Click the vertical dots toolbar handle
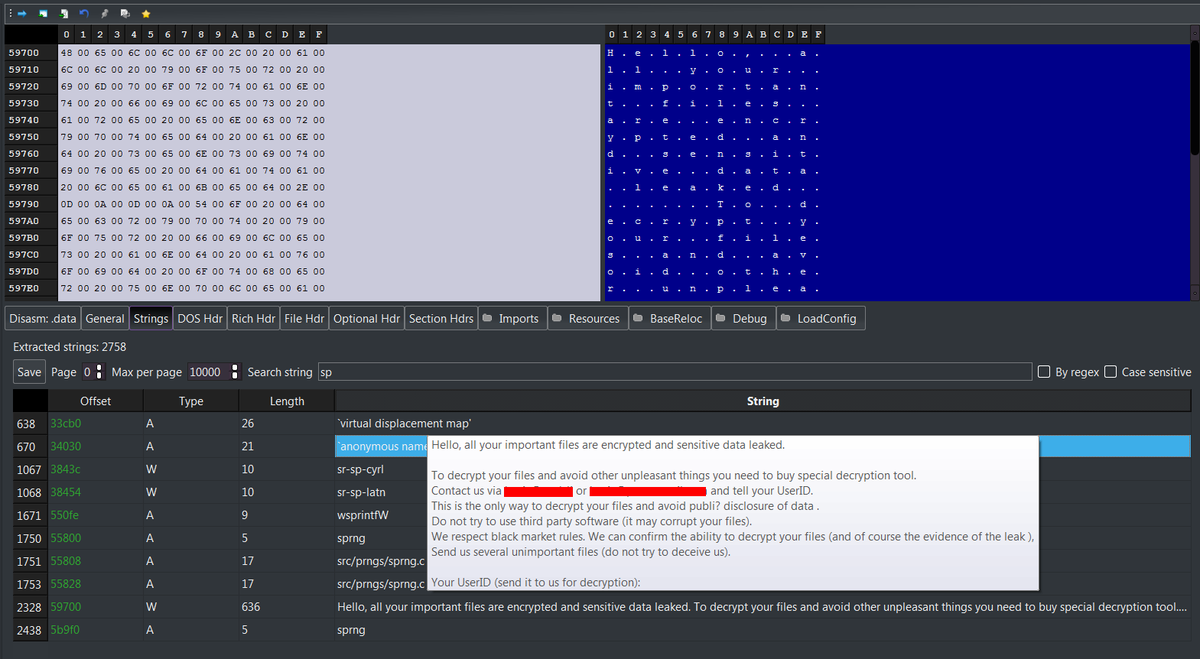The height and width of the screenshot is (659, 1200). click(x=11, y=13)
